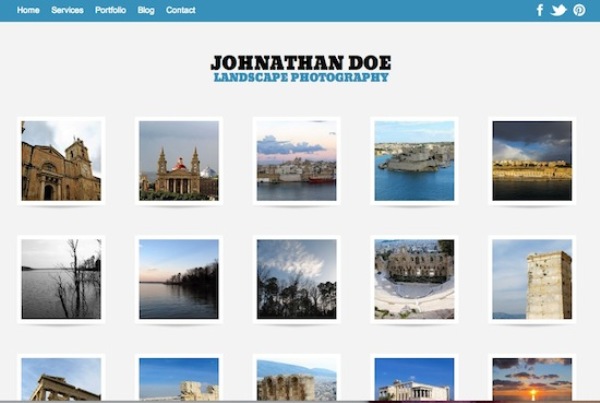This screenshot has height=403, width=600.
Task: Open the red-domed church thumbnail
Action: pyautogui.click(x=179, y=161)
